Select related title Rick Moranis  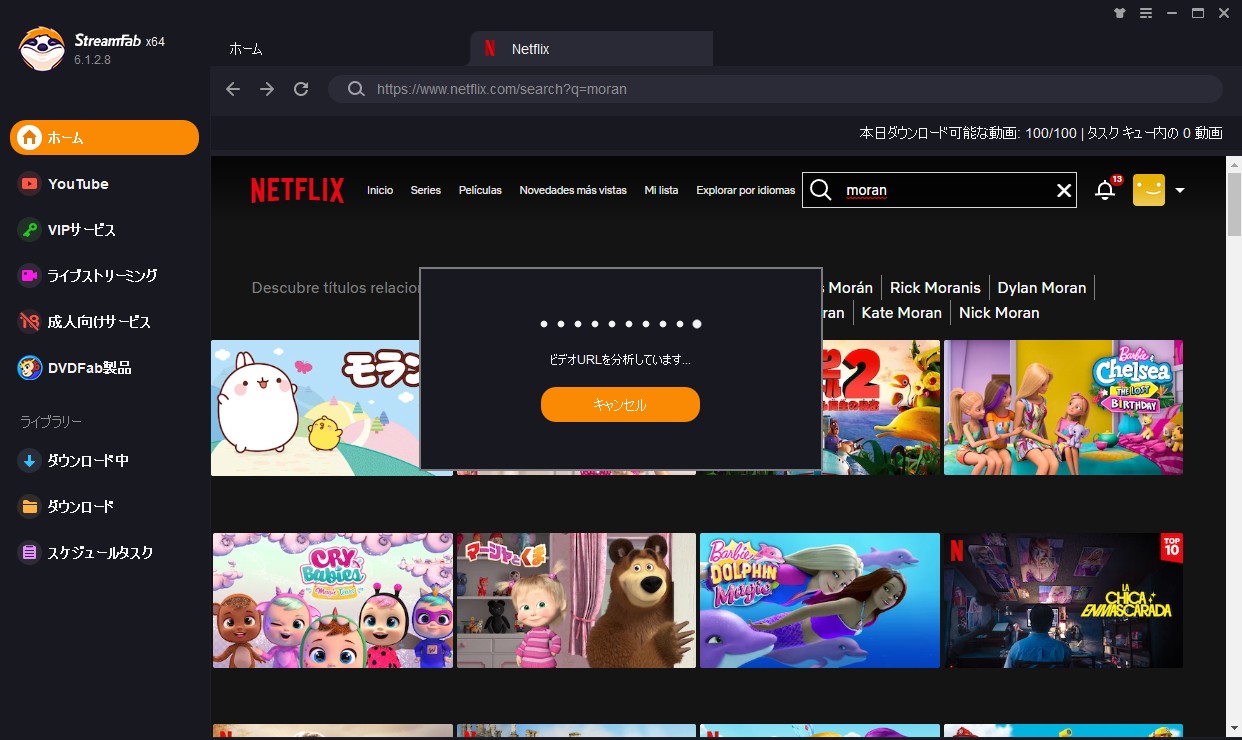point(935,287)
